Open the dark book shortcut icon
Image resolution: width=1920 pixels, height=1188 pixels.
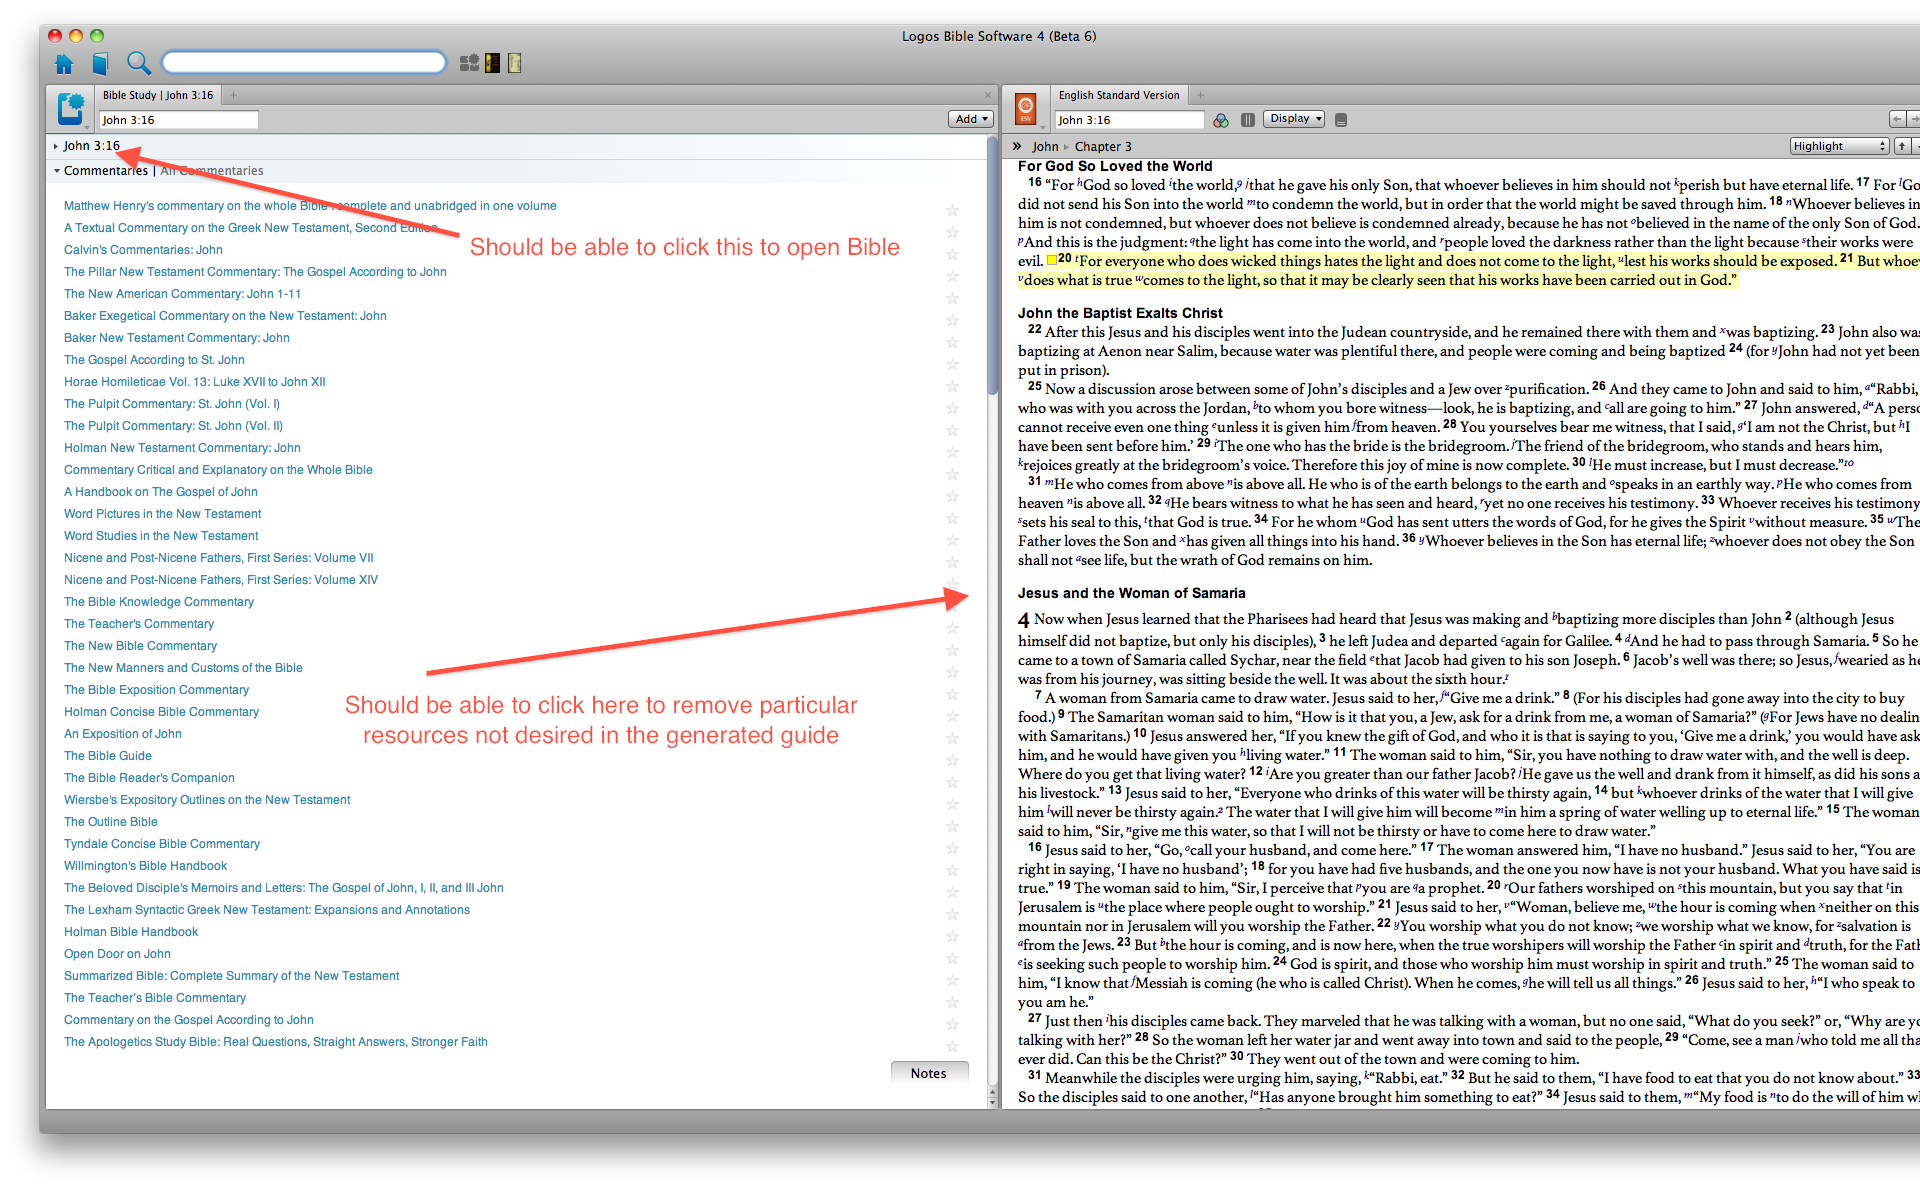(493, 63)
